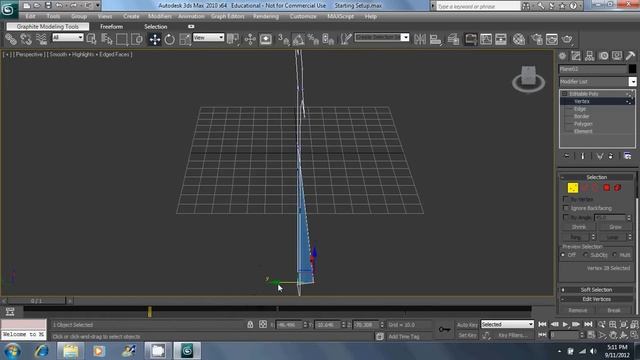Image resolution: width=640 pixels, height=360 pixels.
Task: Toggle the Percent Snap icon
Action: click(313, 39)
